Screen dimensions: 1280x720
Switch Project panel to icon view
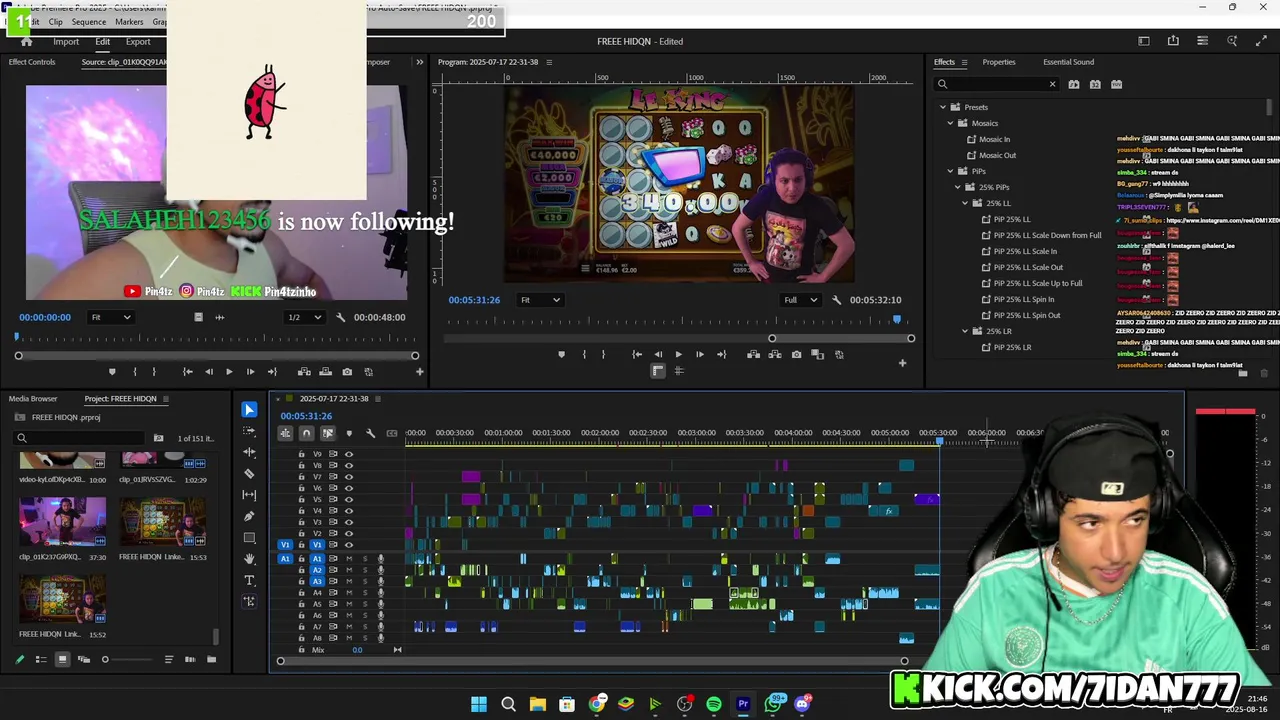[62, 659]
